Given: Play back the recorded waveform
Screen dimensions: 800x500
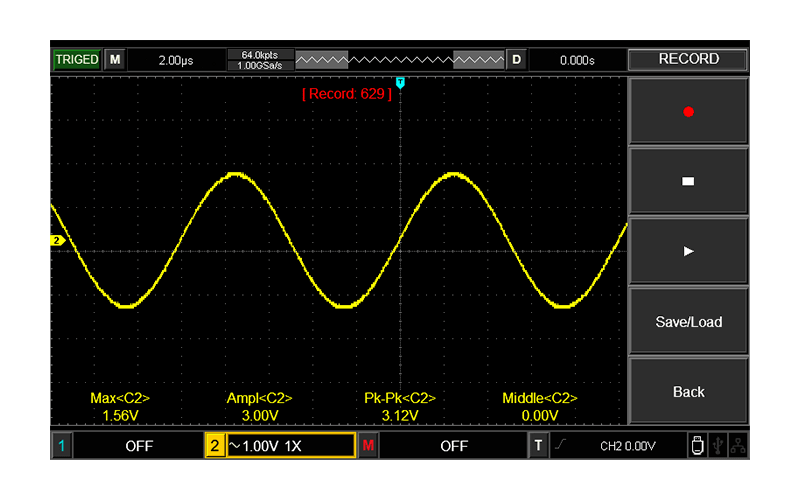Looking at the screenshot, I should [688, 251].
